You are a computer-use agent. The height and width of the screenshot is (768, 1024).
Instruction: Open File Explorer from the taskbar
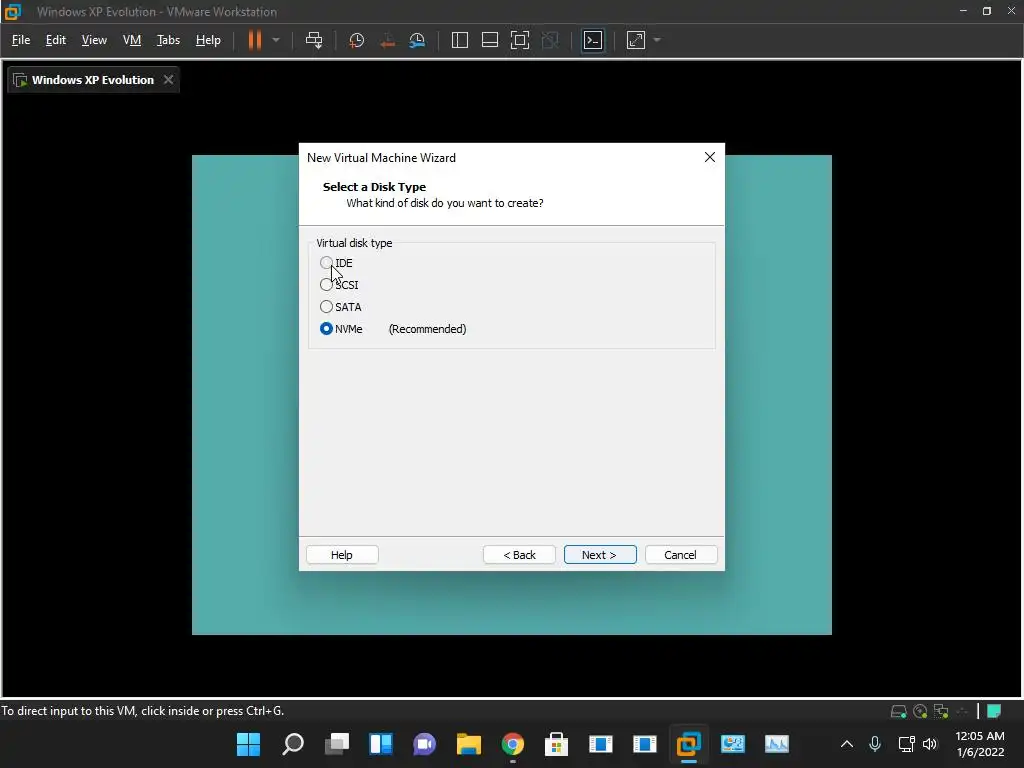[468, 744]
